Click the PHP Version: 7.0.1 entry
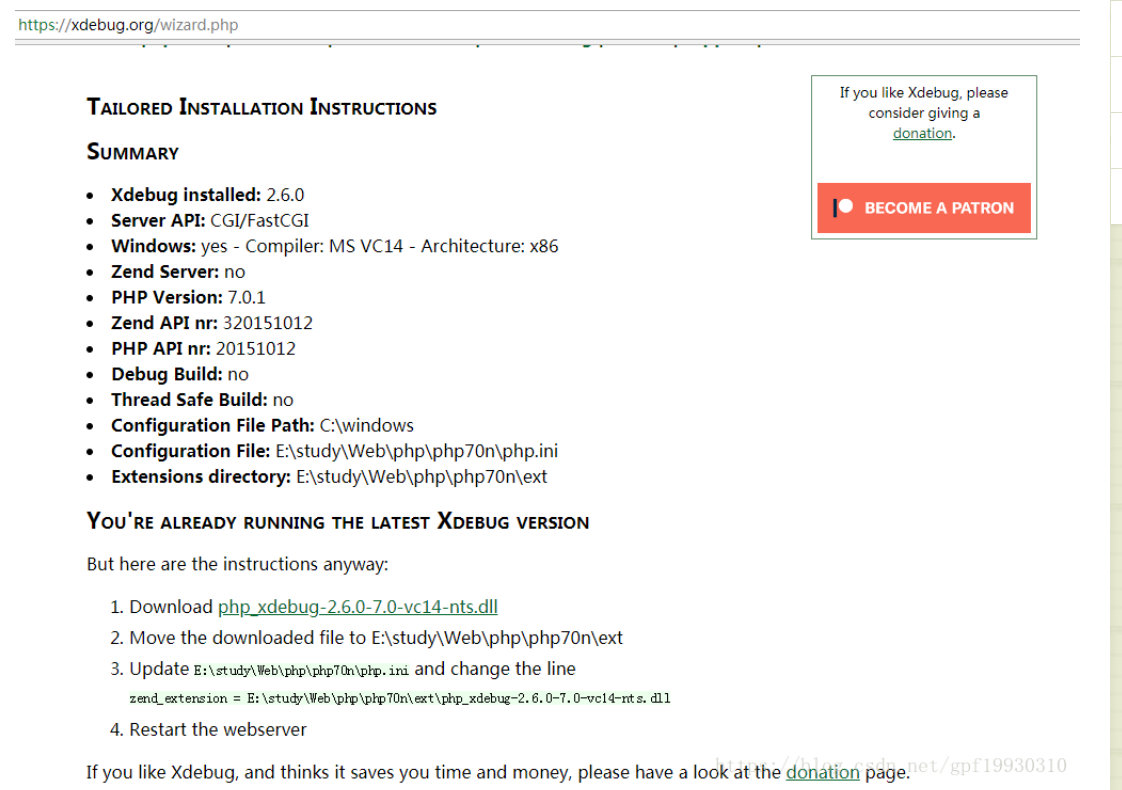1122x790 pixels. pos(188,297)
